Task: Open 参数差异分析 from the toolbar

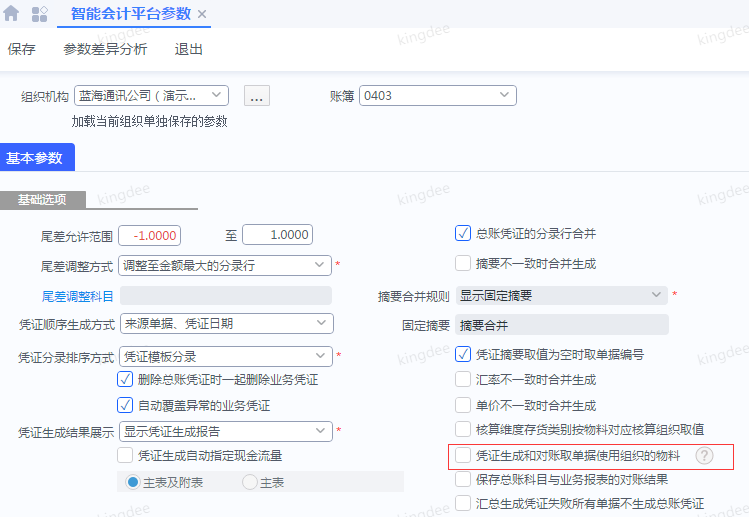Action: click(105, 49)
